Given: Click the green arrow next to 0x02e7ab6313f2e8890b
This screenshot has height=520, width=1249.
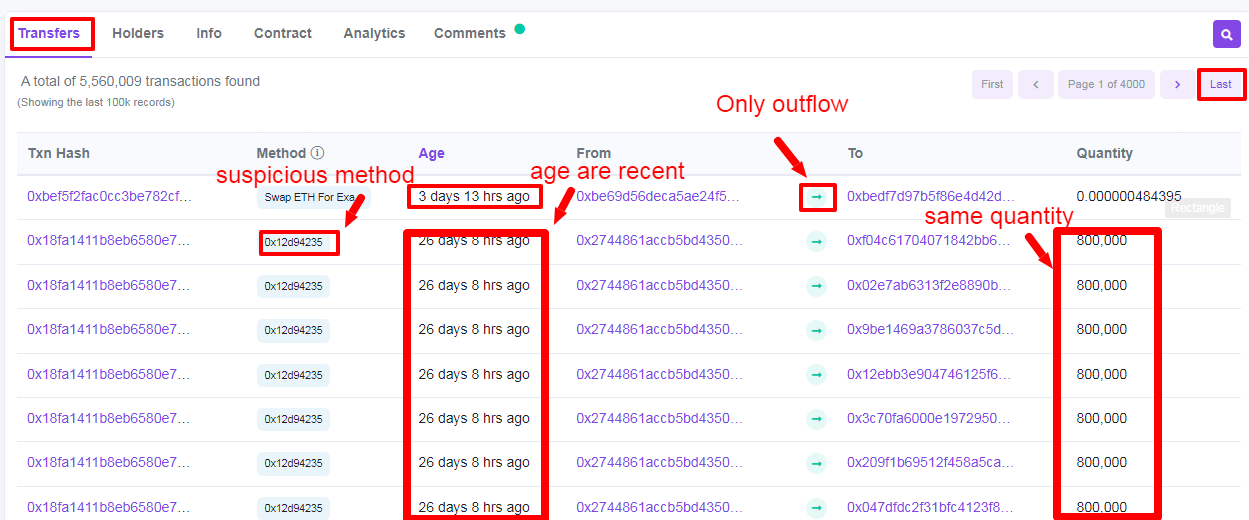Looking at the screenshot, I should pos(817,286).
